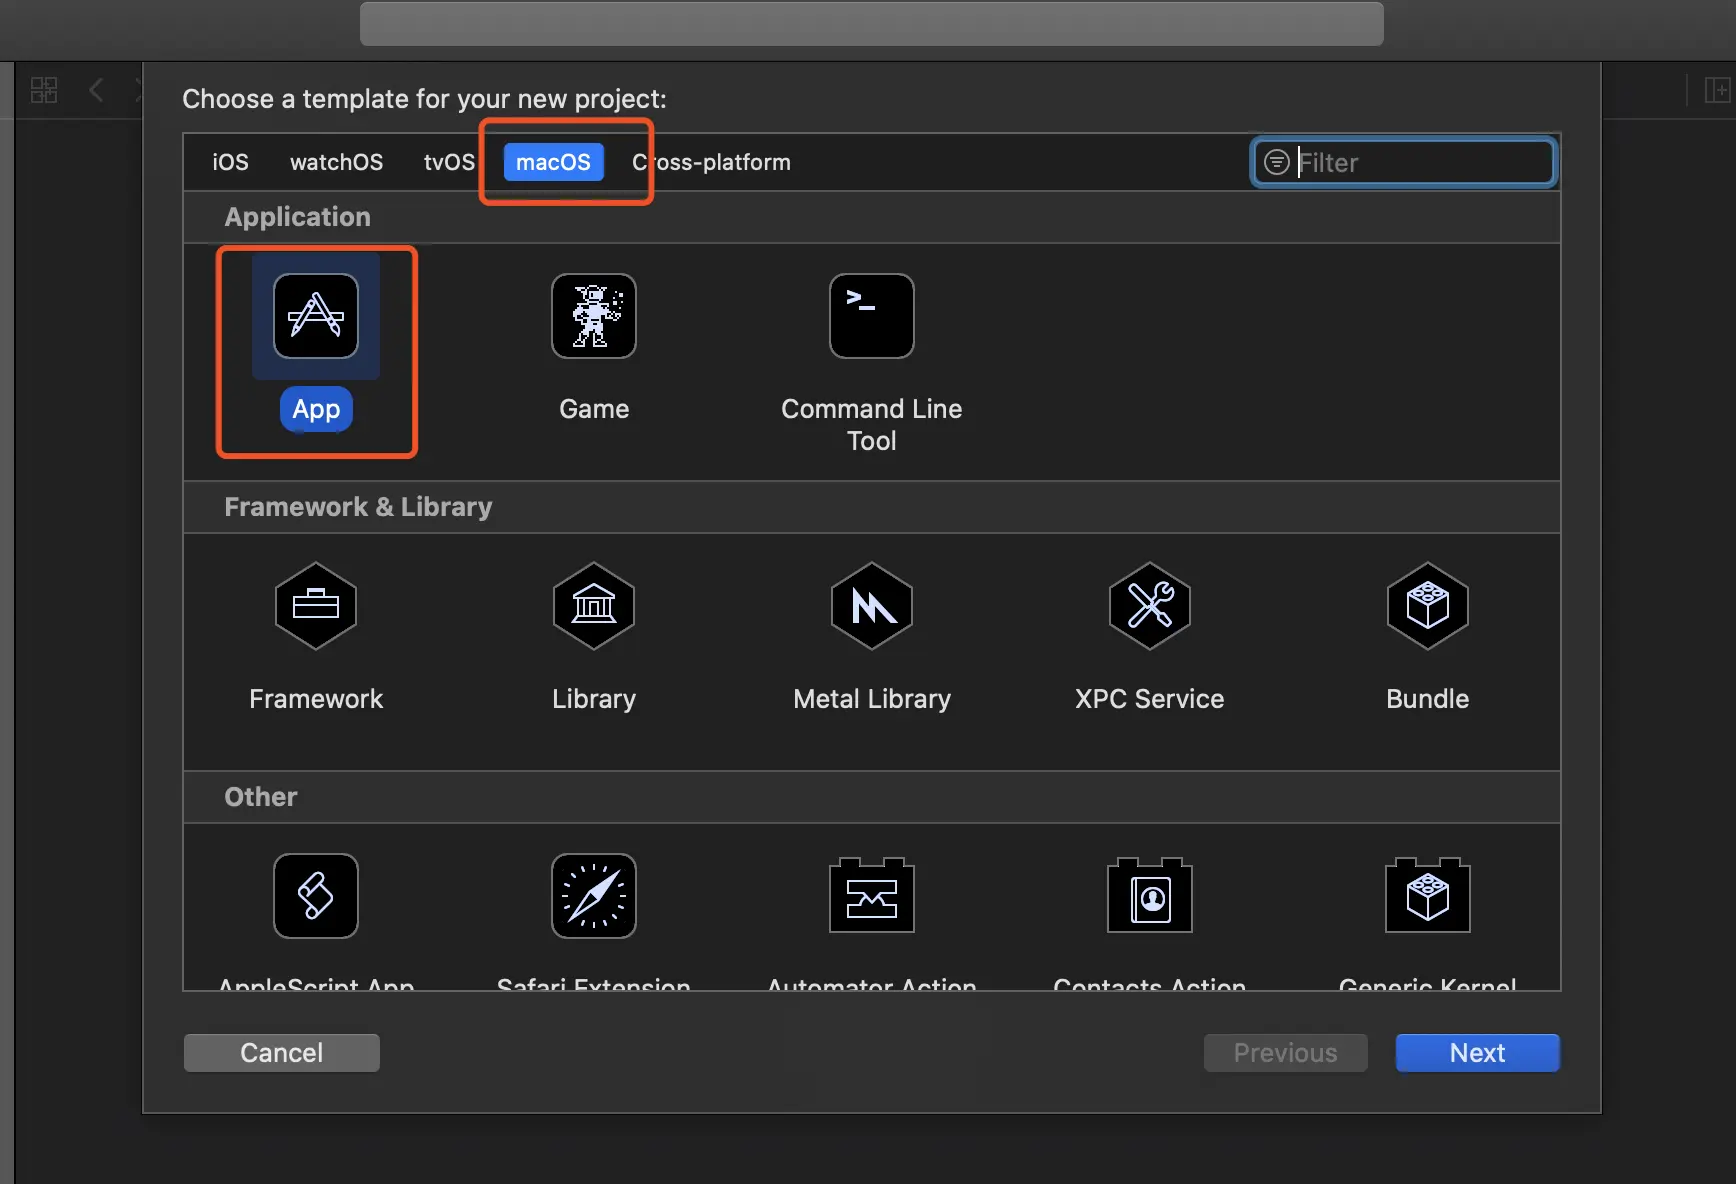
Task: Click the Game label text
Action: (x=594, y=409)
